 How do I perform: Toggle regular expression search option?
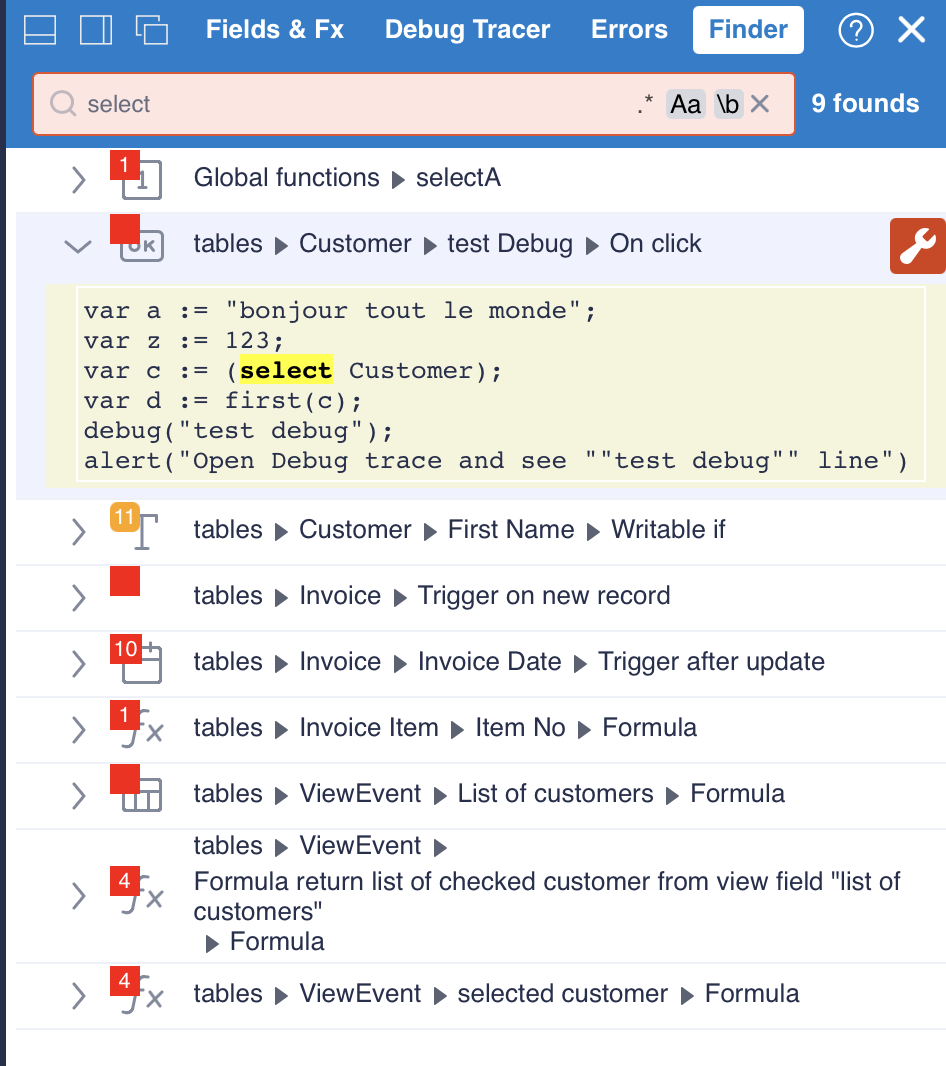point(645,104)
